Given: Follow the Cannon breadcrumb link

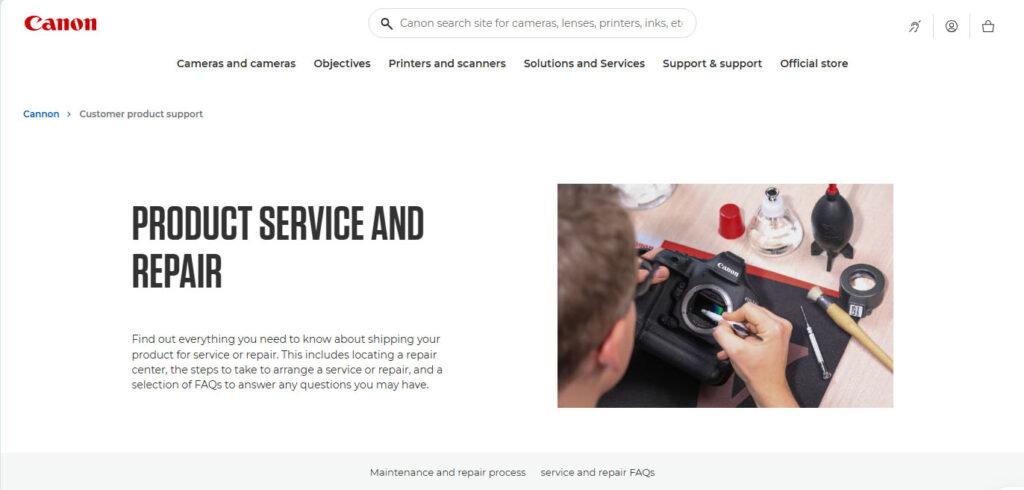Looking at the screenshot, I should (x=41, y=114).
